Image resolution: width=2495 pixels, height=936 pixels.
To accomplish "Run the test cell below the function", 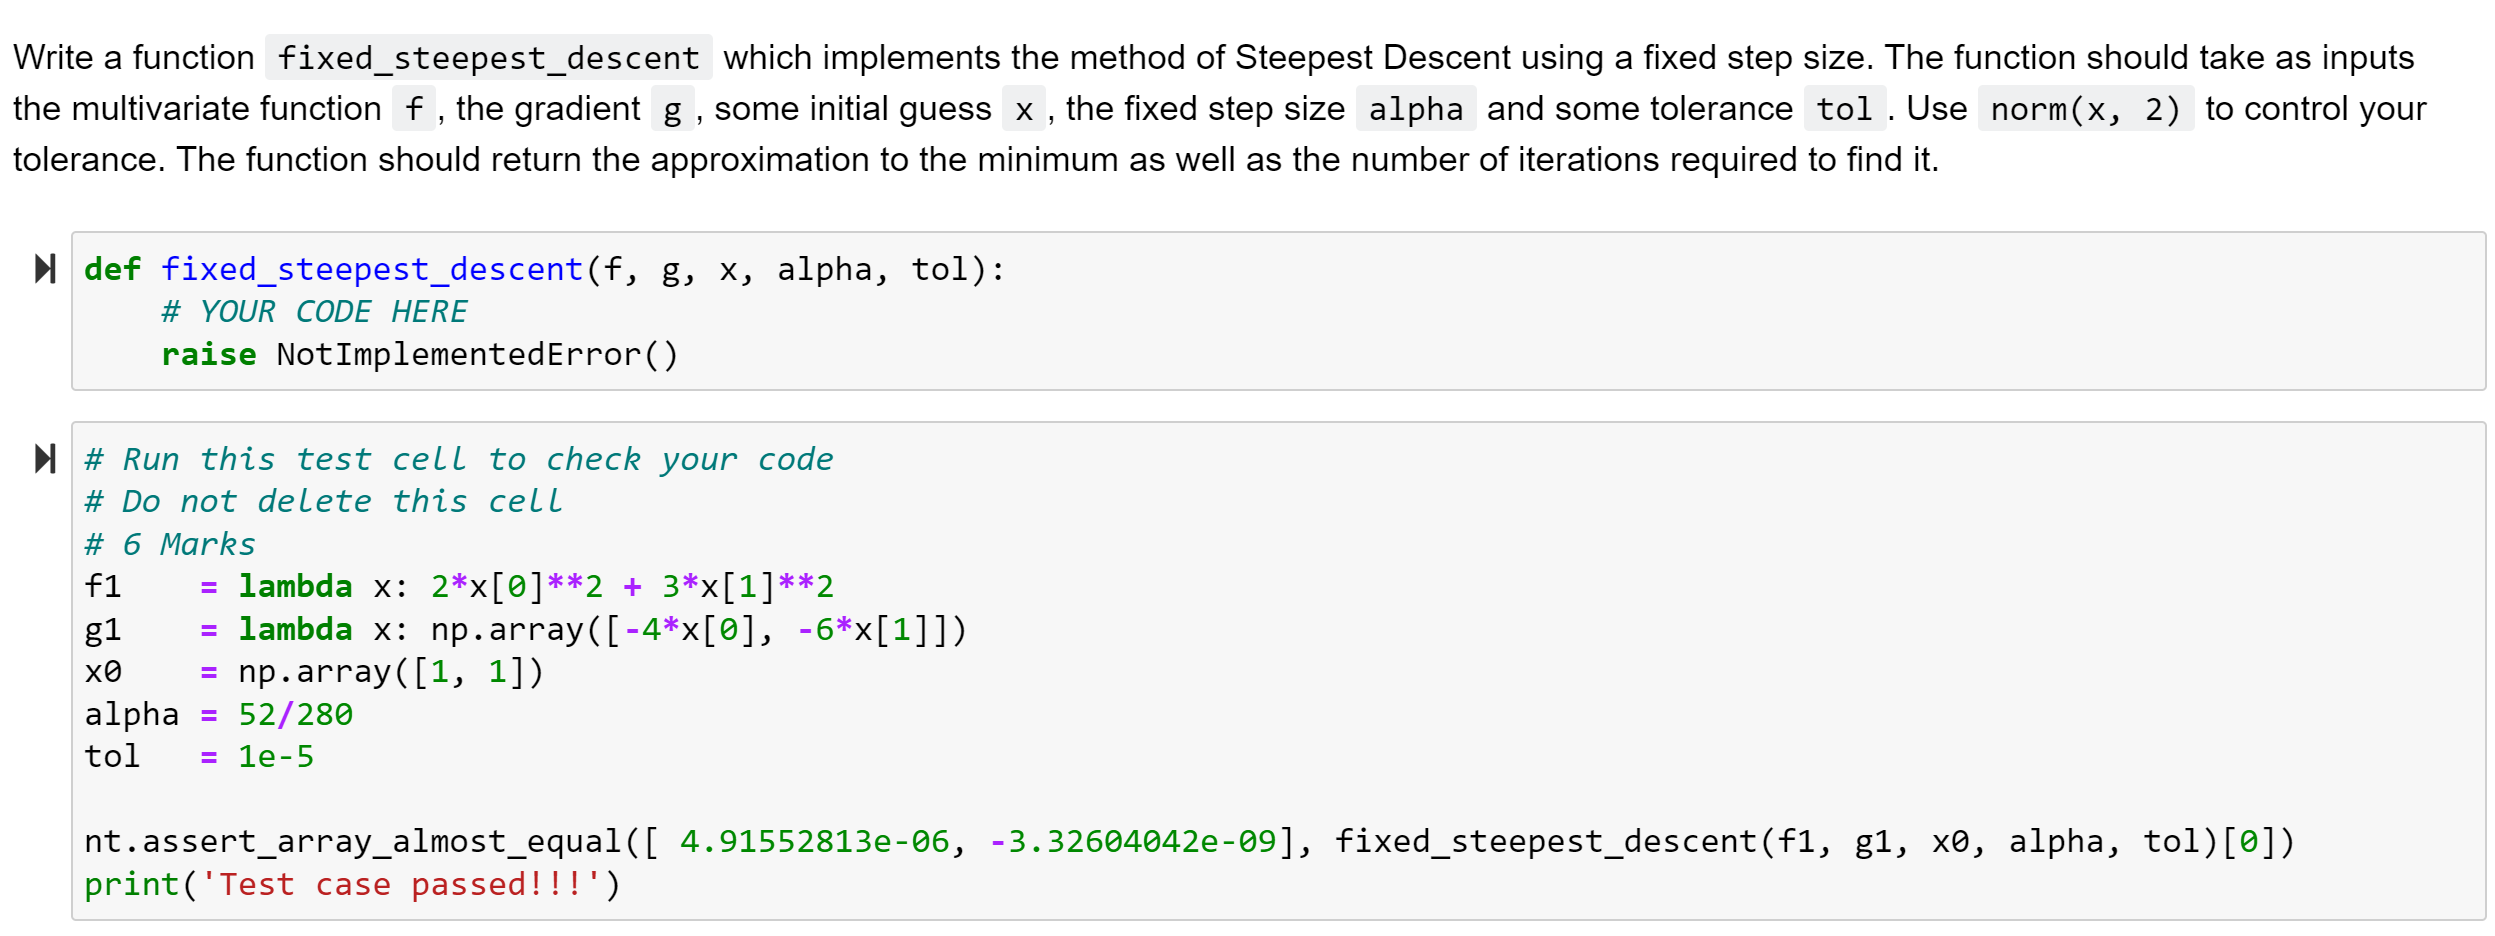I will pos(44,458).
